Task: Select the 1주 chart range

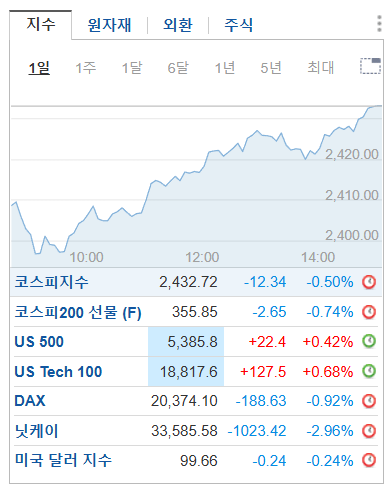Action: click(86, 68)
